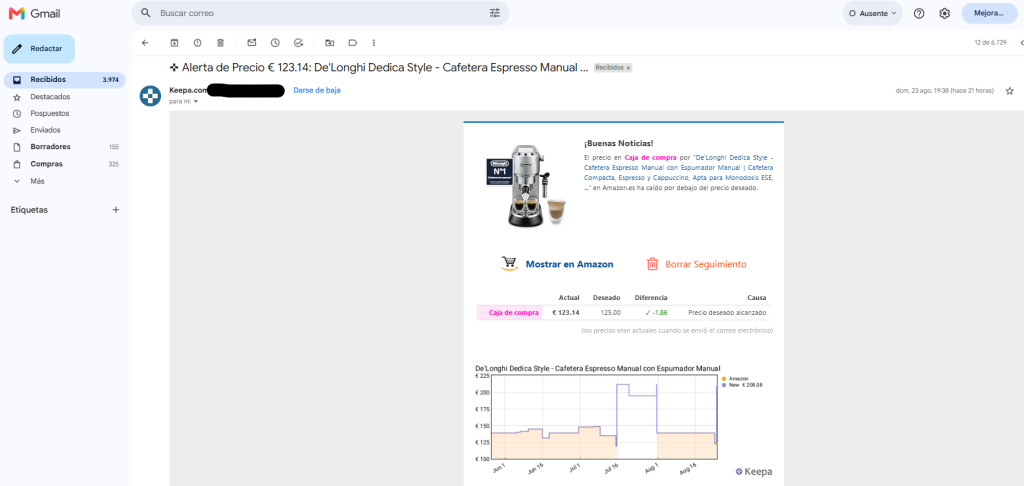This screenshot has width=1024, height=486.
Task: Click the Gmail logo
Action: tap(34, 13)
